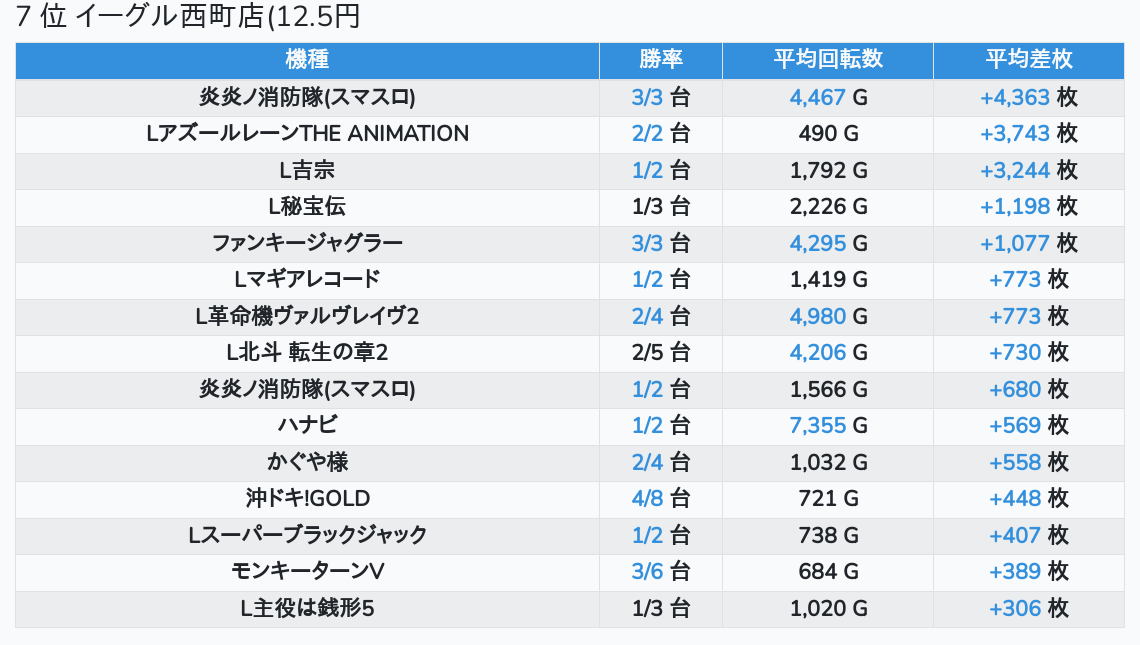Image resolution: width=1140 pixels, height=645 pixels.
Task: Select the Lマギアレコード machine name
Action: tap(307, 279)
